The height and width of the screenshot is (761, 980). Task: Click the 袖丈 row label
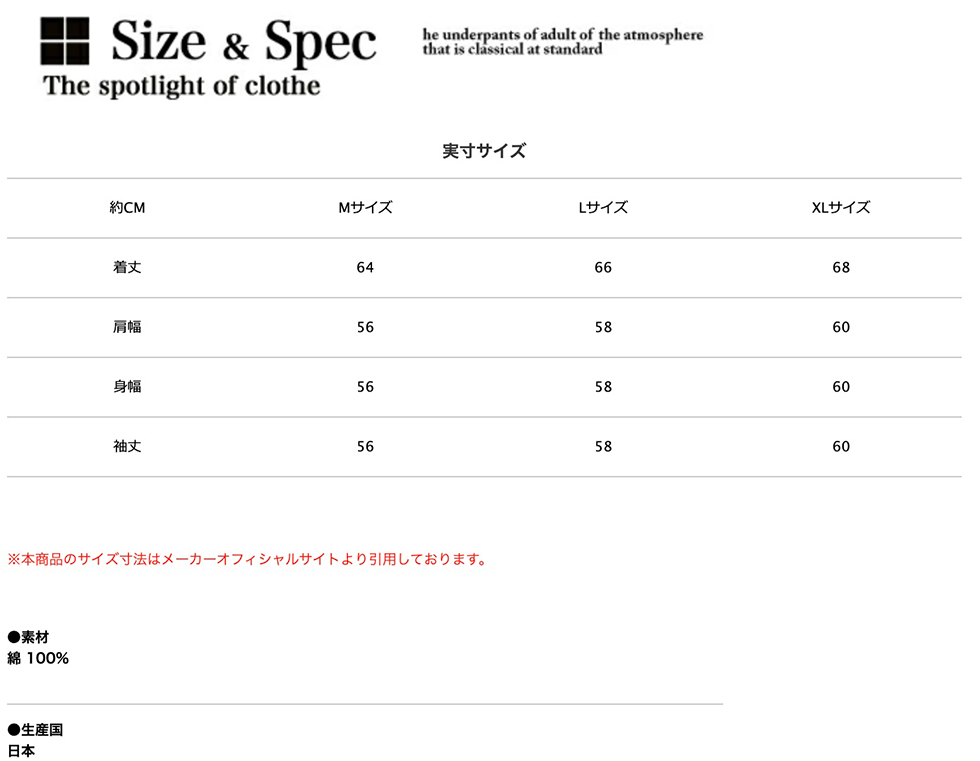(x=127, y=446)
